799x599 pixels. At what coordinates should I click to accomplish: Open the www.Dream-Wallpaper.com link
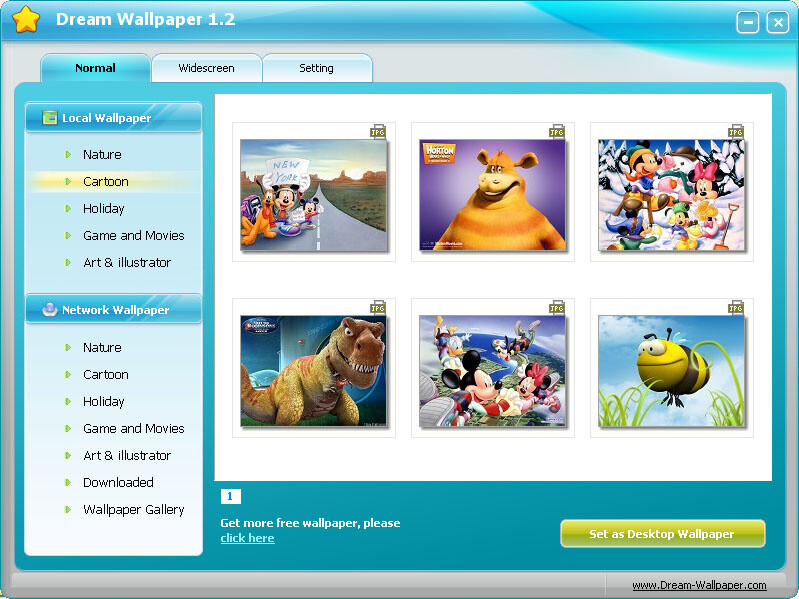(699, 585)
